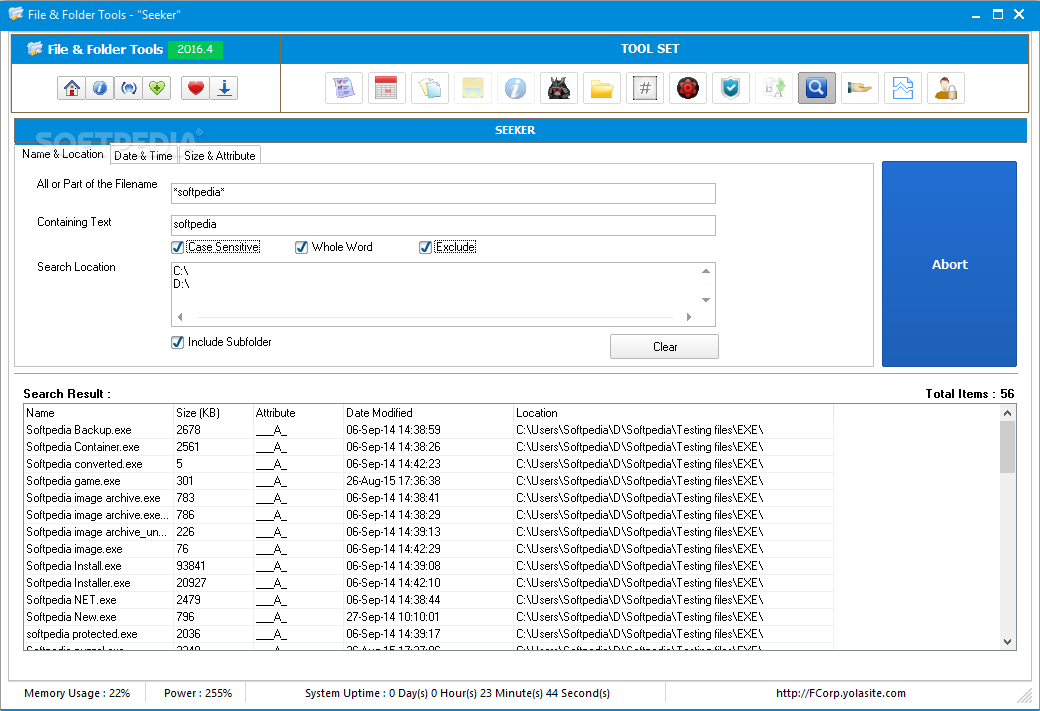Screen dimensions: 1040x711
Task: Select the Softpedia New.exe row
Action: (428, 617)
